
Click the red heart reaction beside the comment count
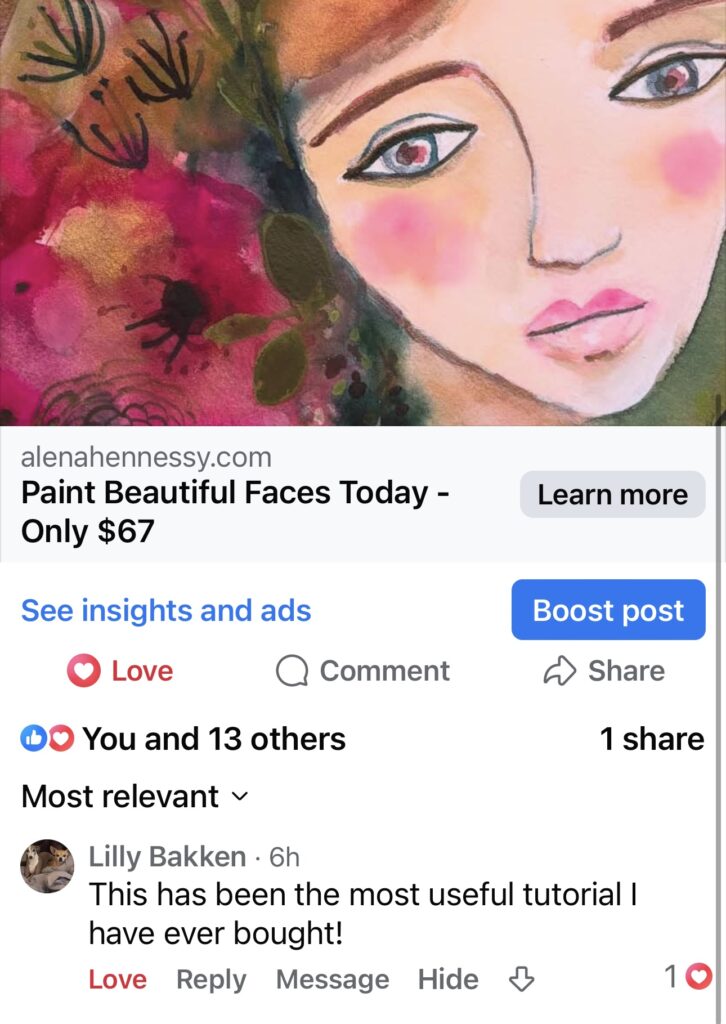[700, 976]
